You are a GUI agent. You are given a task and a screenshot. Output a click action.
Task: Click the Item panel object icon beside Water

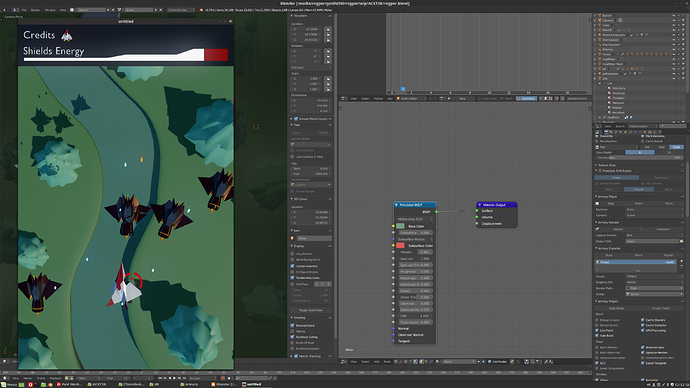click(293, 238)
